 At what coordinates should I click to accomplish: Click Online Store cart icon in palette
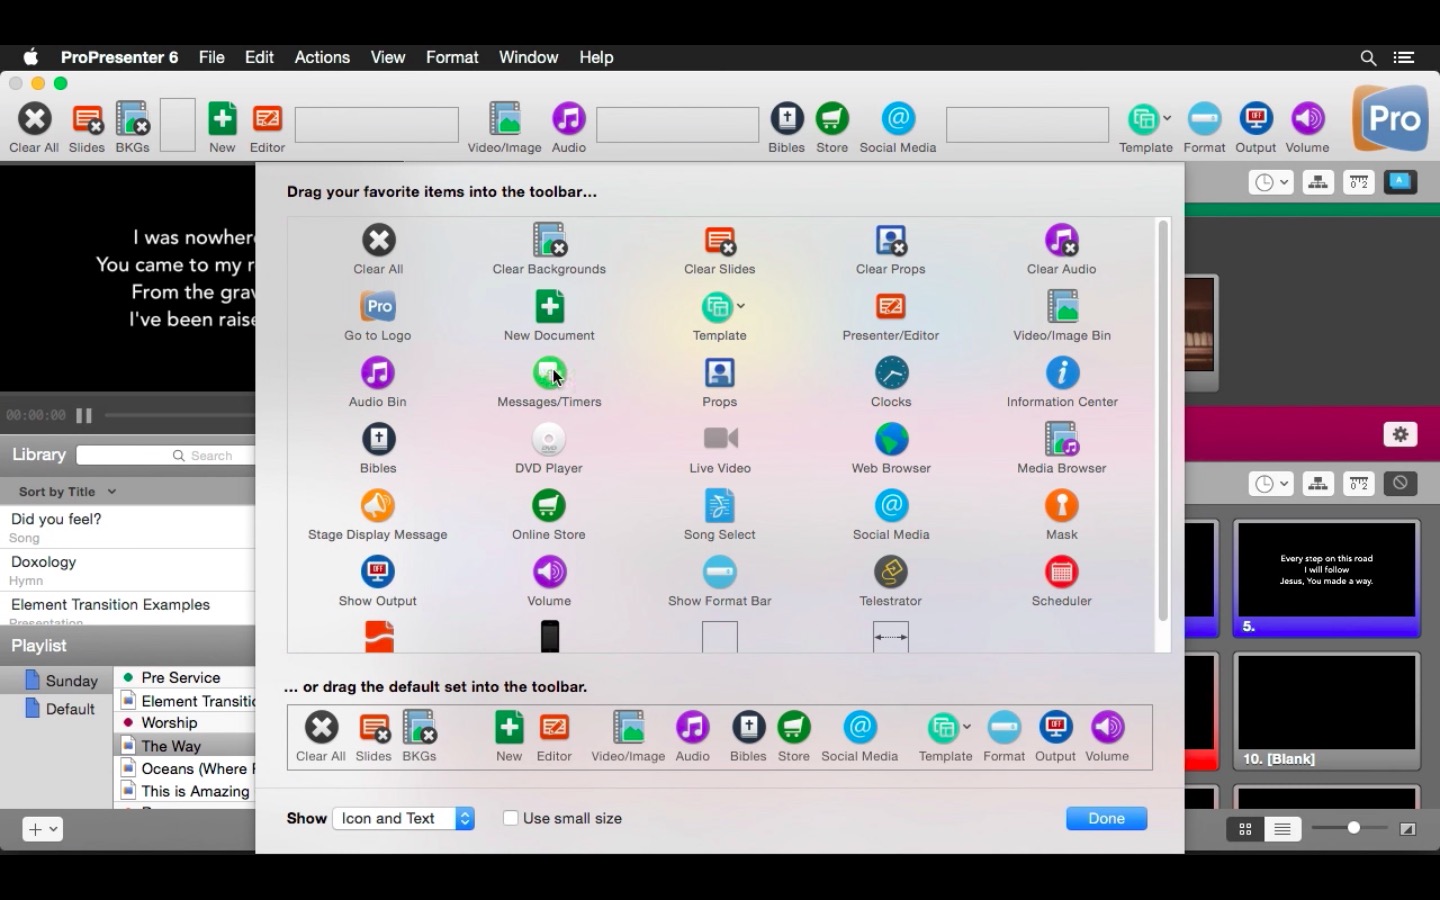pyautogui.click(x=549, y=506)
